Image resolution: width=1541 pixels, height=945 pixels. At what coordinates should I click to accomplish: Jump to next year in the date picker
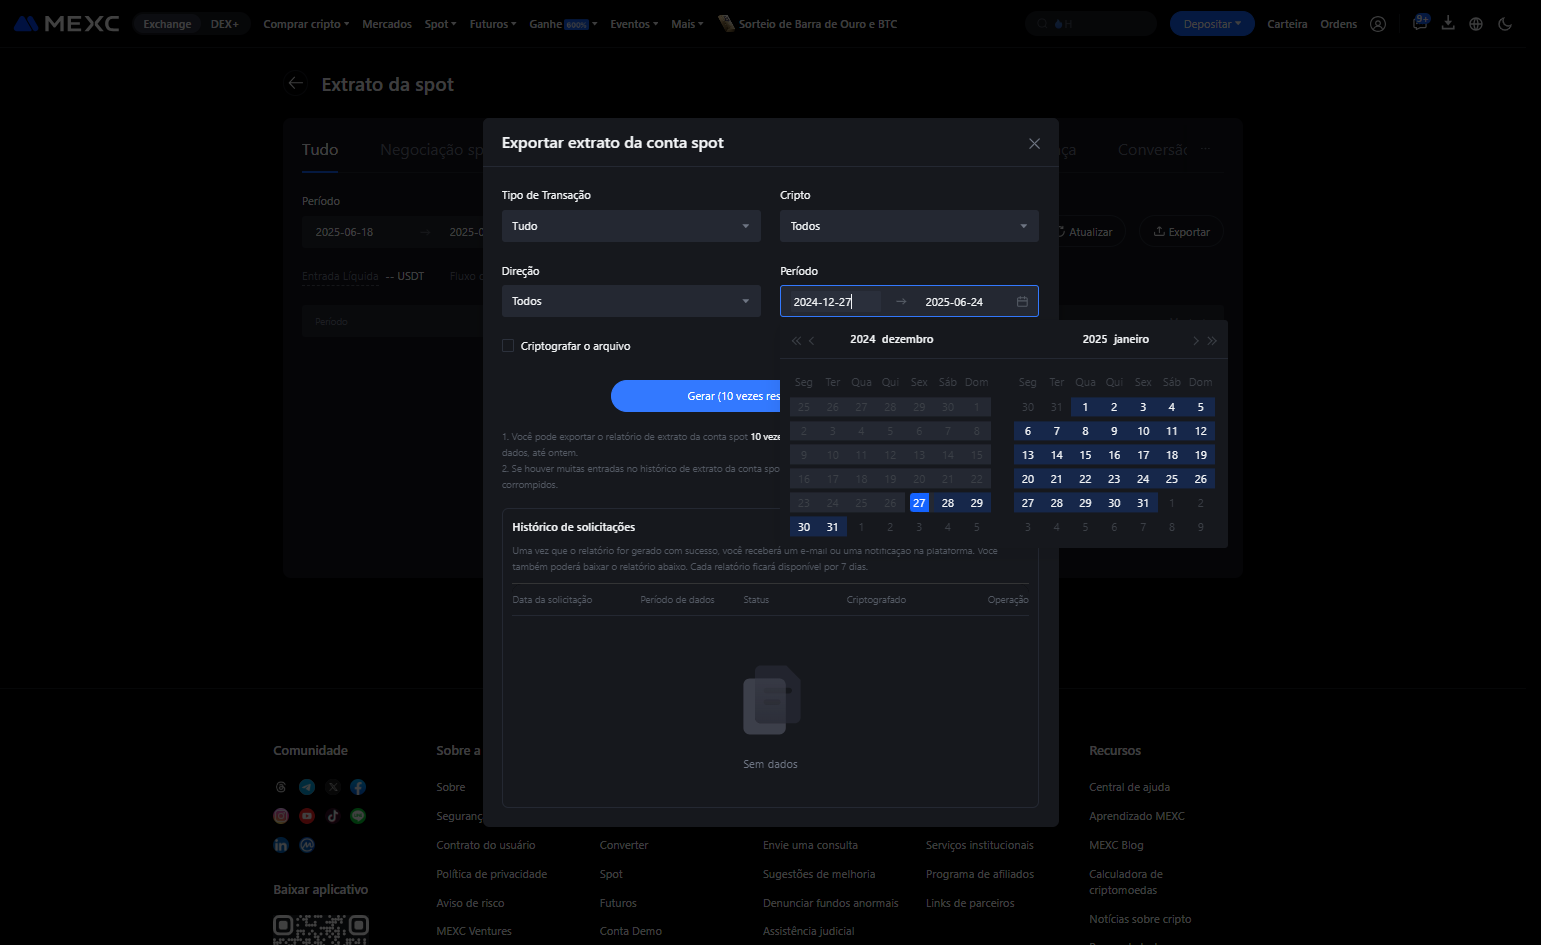click(1212, 341)
